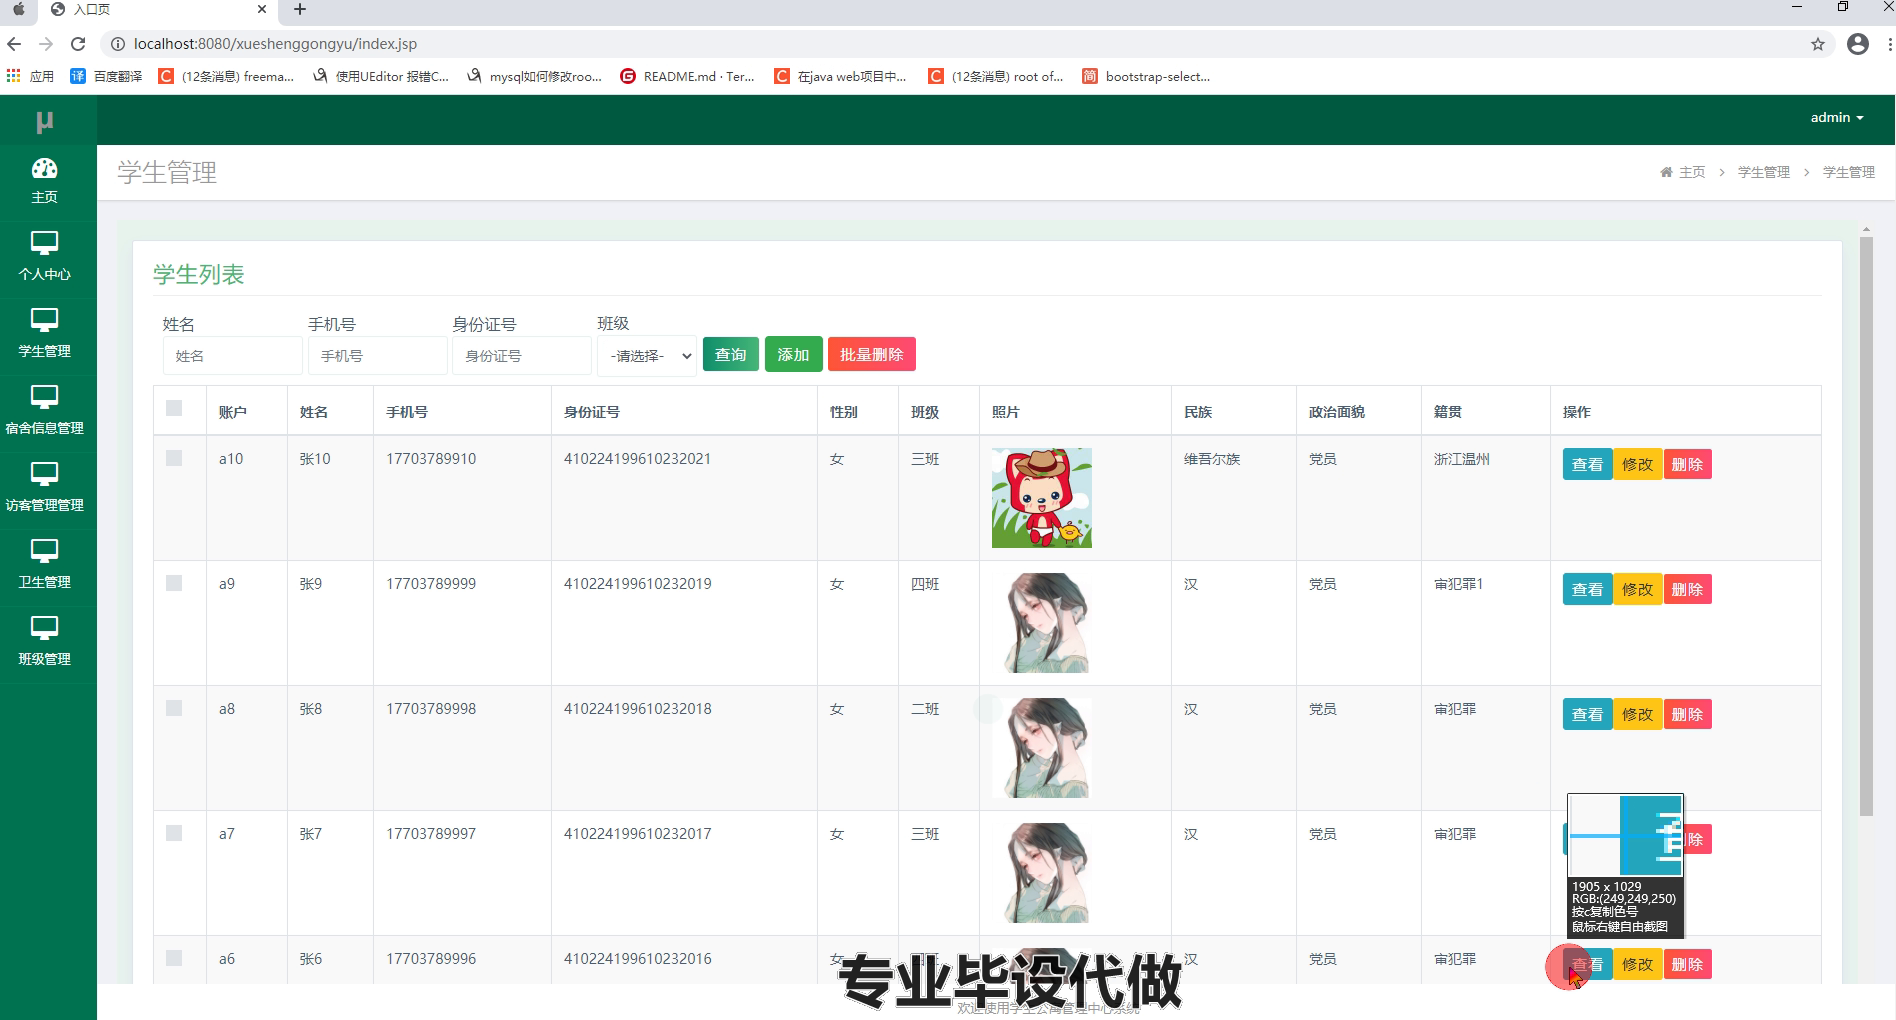The image size is (1896, 1020).
Task: Expand the 班级 -请选择- dropdown
Action: pyautogui.click(x=647, y=356)
